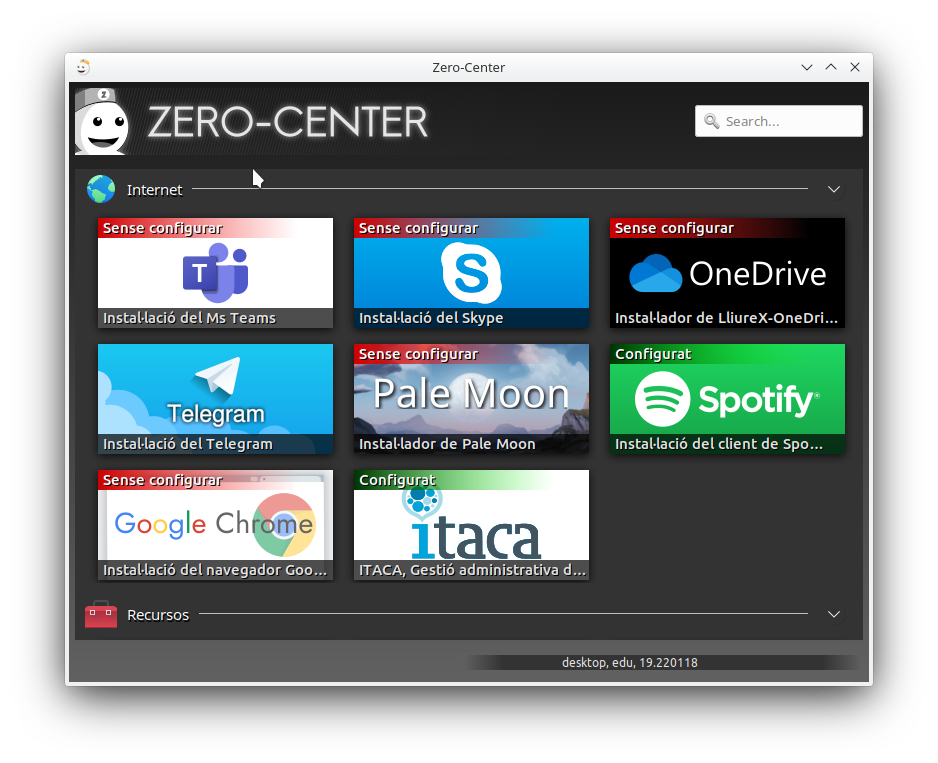Open the Google Chrome browser installer
Viewport: 938px width, 763px height.
[x=215, y=525]
